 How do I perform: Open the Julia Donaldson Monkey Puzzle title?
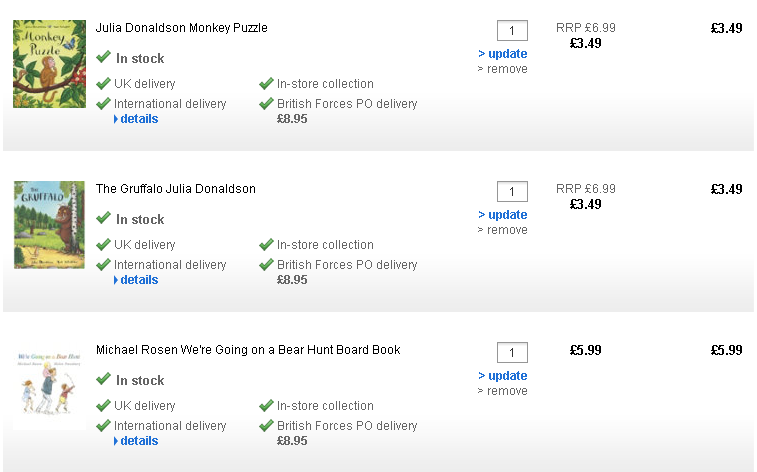coord(181,28)
